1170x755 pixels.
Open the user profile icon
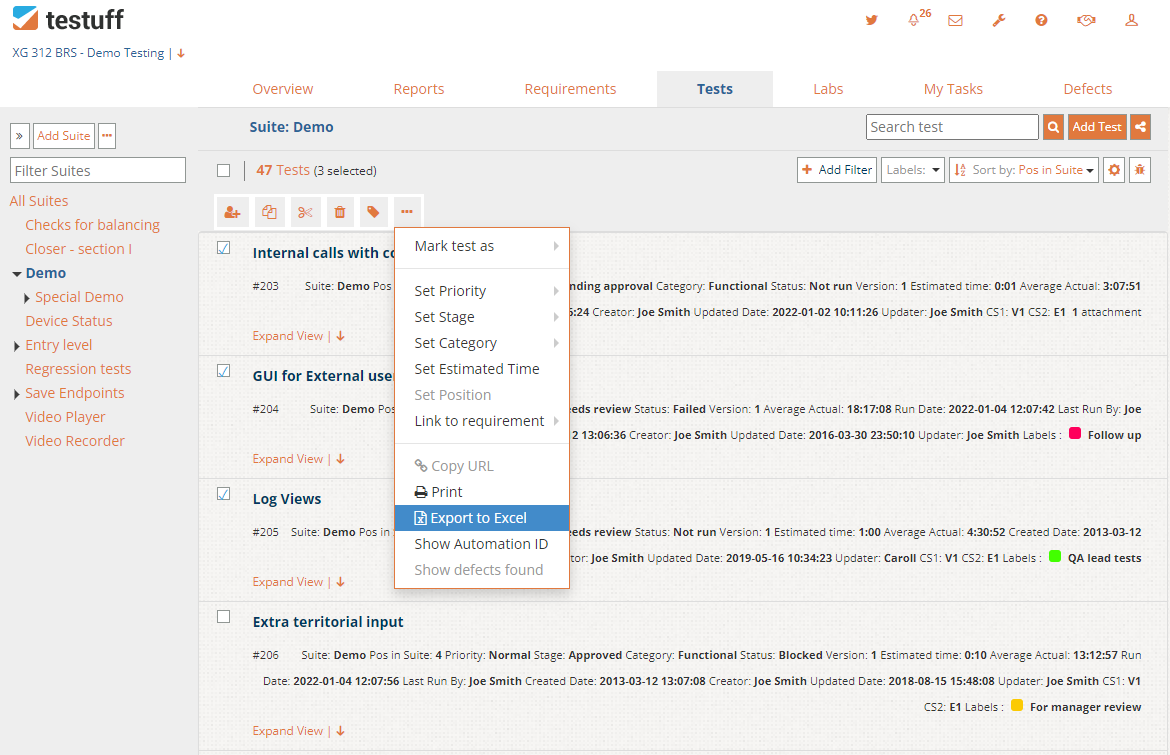(x=1131, y=20)
